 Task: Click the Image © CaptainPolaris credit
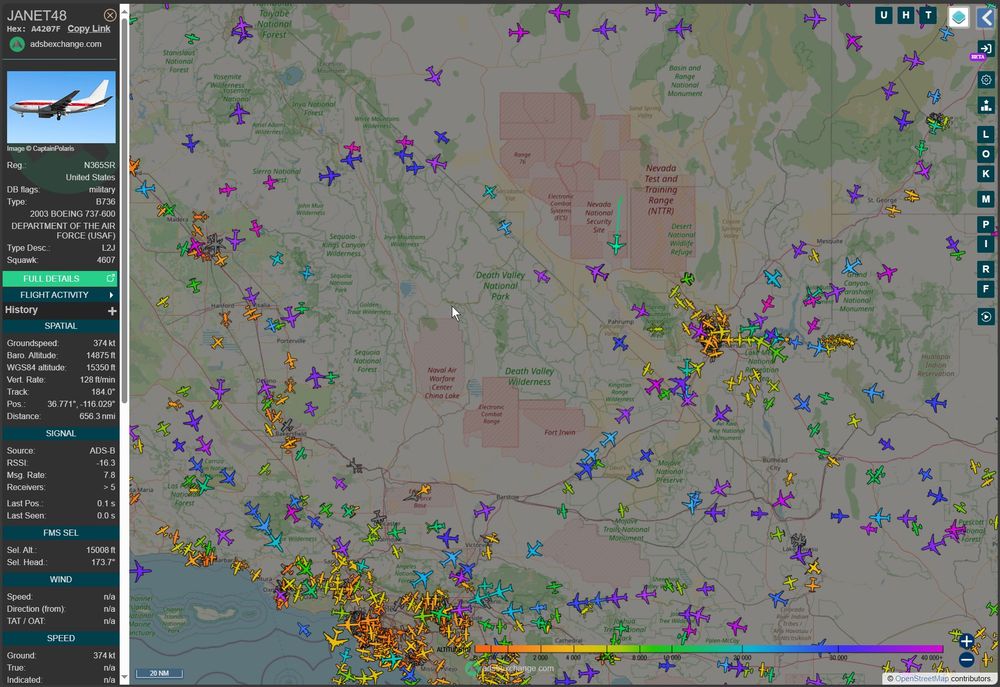pos(40,149)
